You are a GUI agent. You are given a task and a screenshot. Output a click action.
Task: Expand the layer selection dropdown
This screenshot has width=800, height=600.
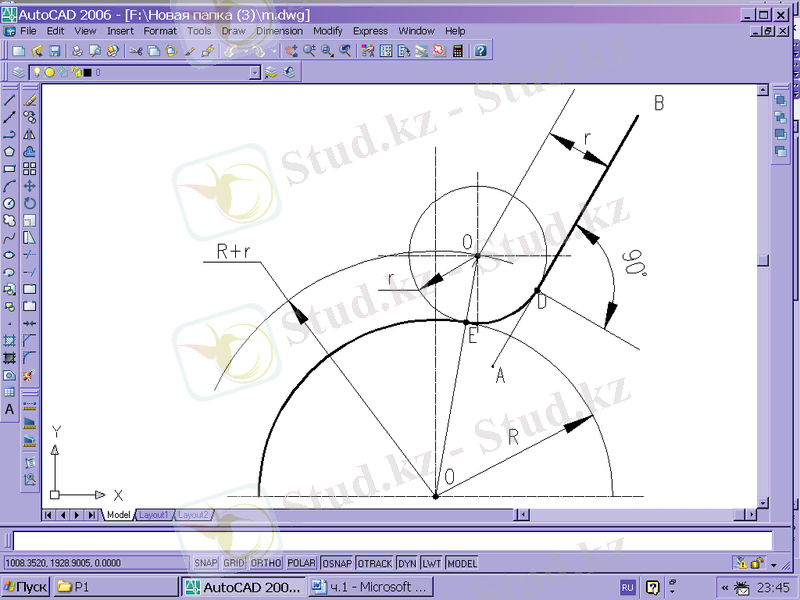point(255,72)
